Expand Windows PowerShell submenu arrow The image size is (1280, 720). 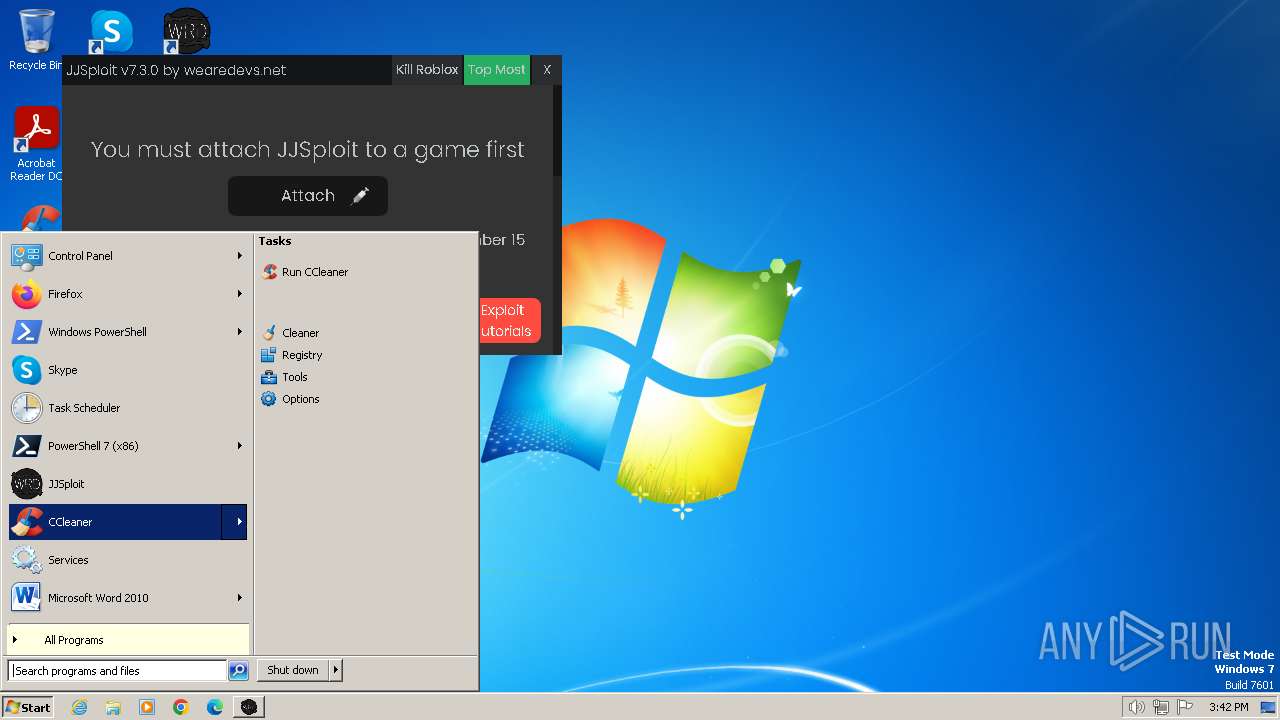(x=240, y=332)
